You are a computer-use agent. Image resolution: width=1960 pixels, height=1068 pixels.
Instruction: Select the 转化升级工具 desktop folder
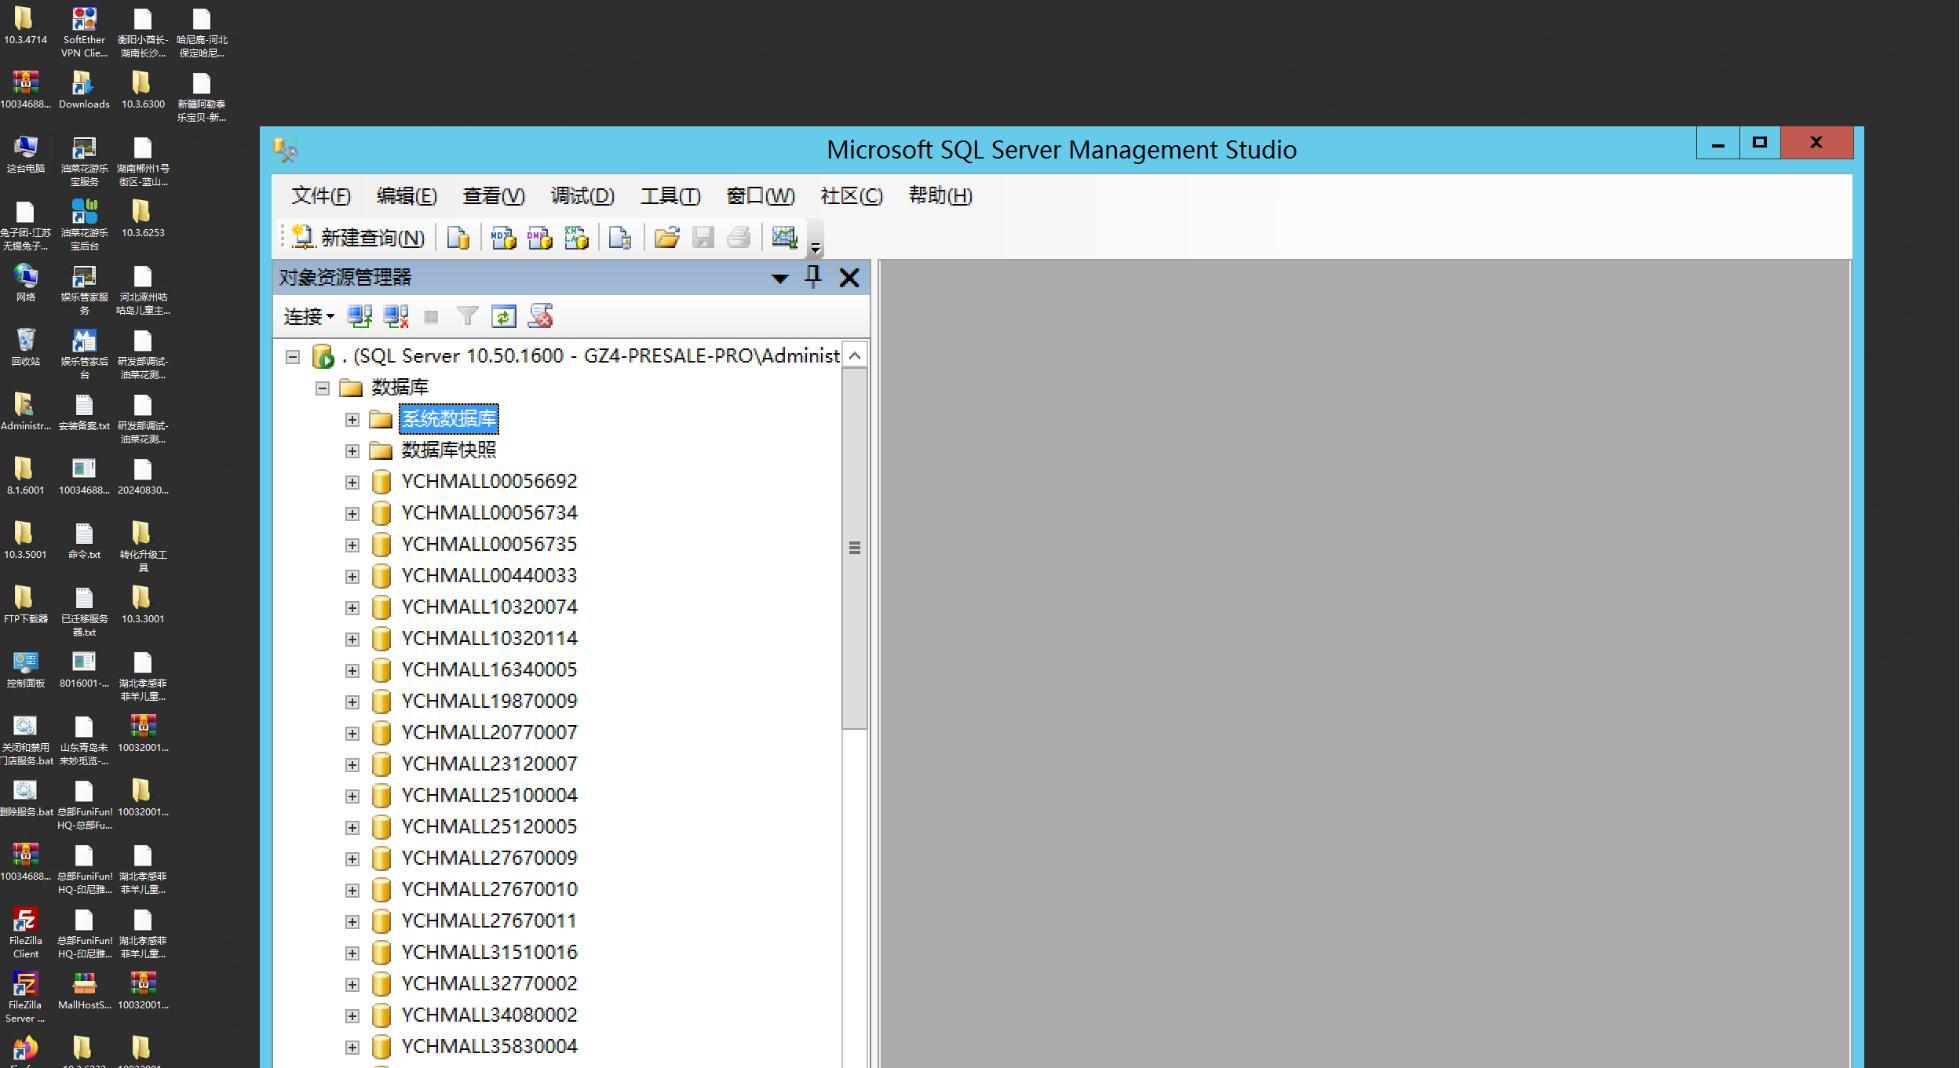pos(142,546)
